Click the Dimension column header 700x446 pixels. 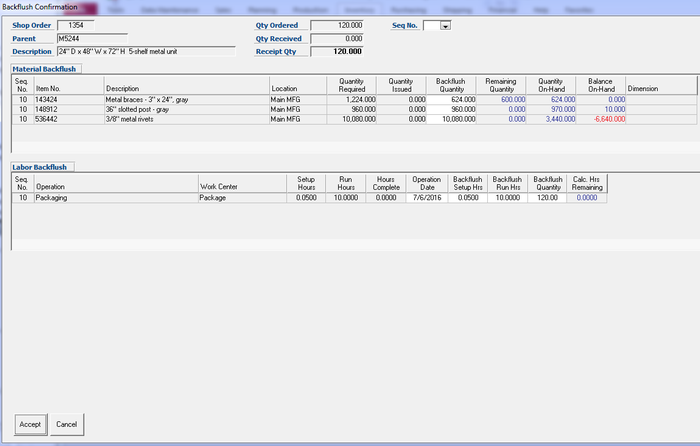(661, 85)
